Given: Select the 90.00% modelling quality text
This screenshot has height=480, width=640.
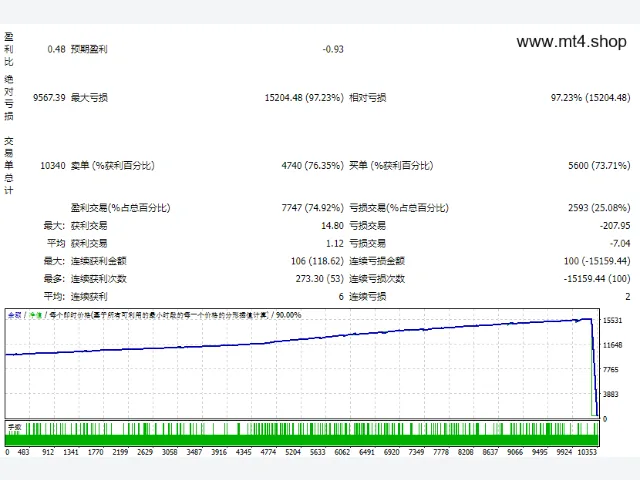Looking at the screenshot, I should (x=289, y=315).
